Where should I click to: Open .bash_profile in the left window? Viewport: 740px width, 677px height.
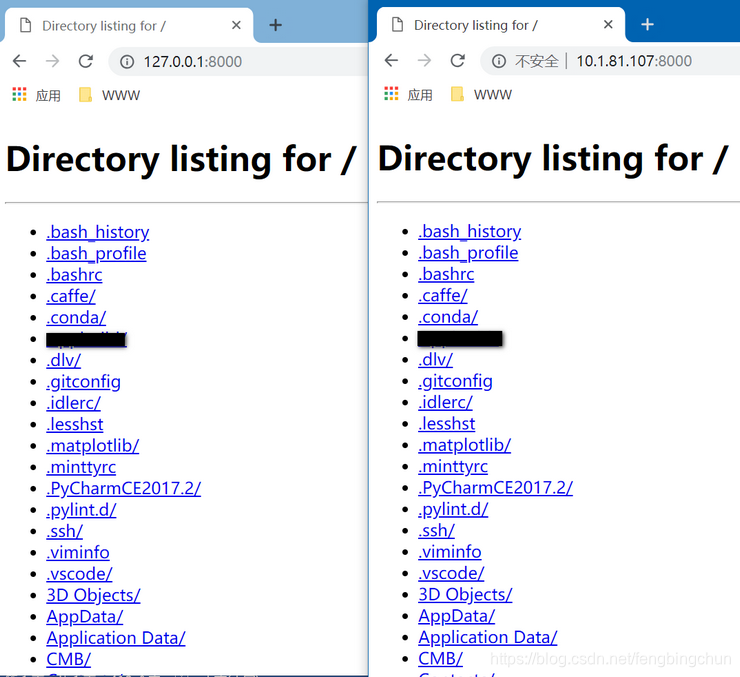96,254
